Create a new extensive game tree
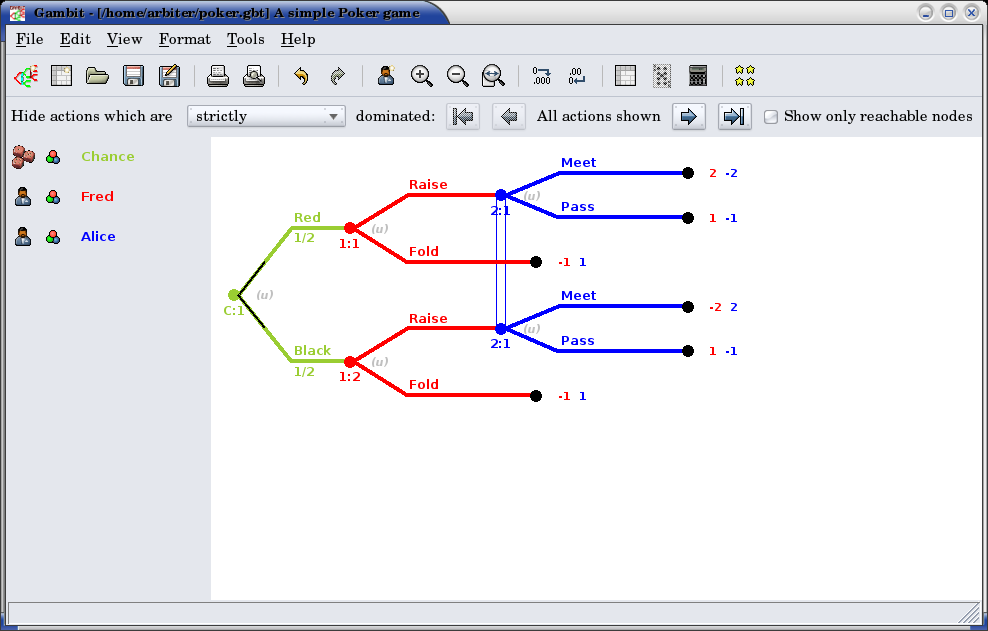 pos(25,76)
